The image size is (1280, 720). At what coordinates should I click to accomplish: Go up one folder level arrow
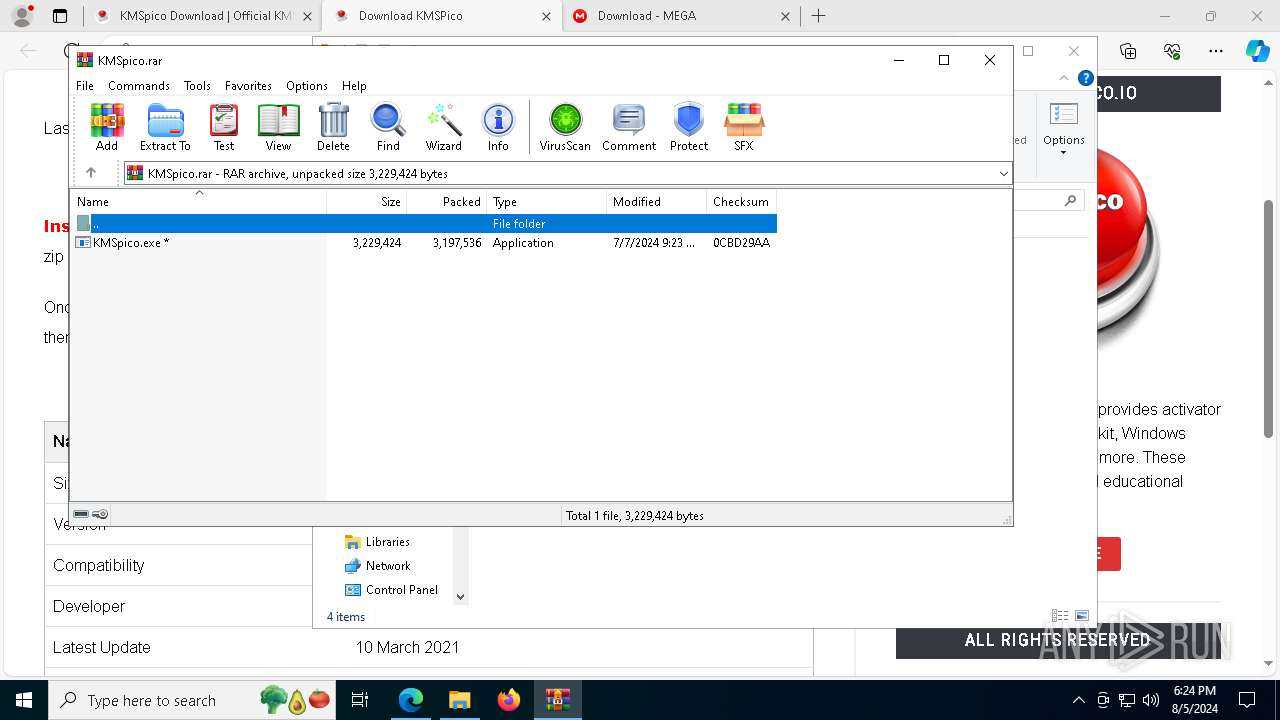(x=91, y=173)
